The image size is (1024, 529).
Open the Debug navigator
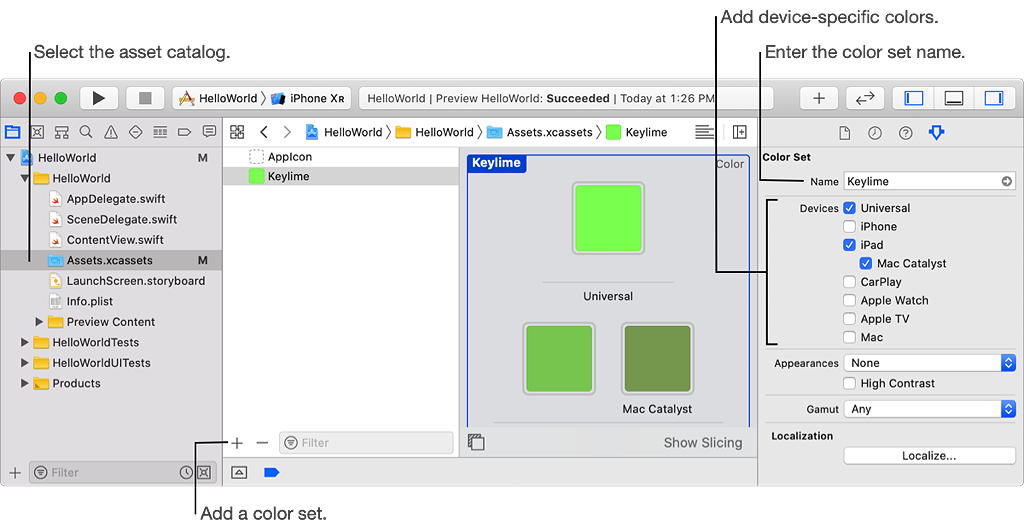click(x=160, y=132)
